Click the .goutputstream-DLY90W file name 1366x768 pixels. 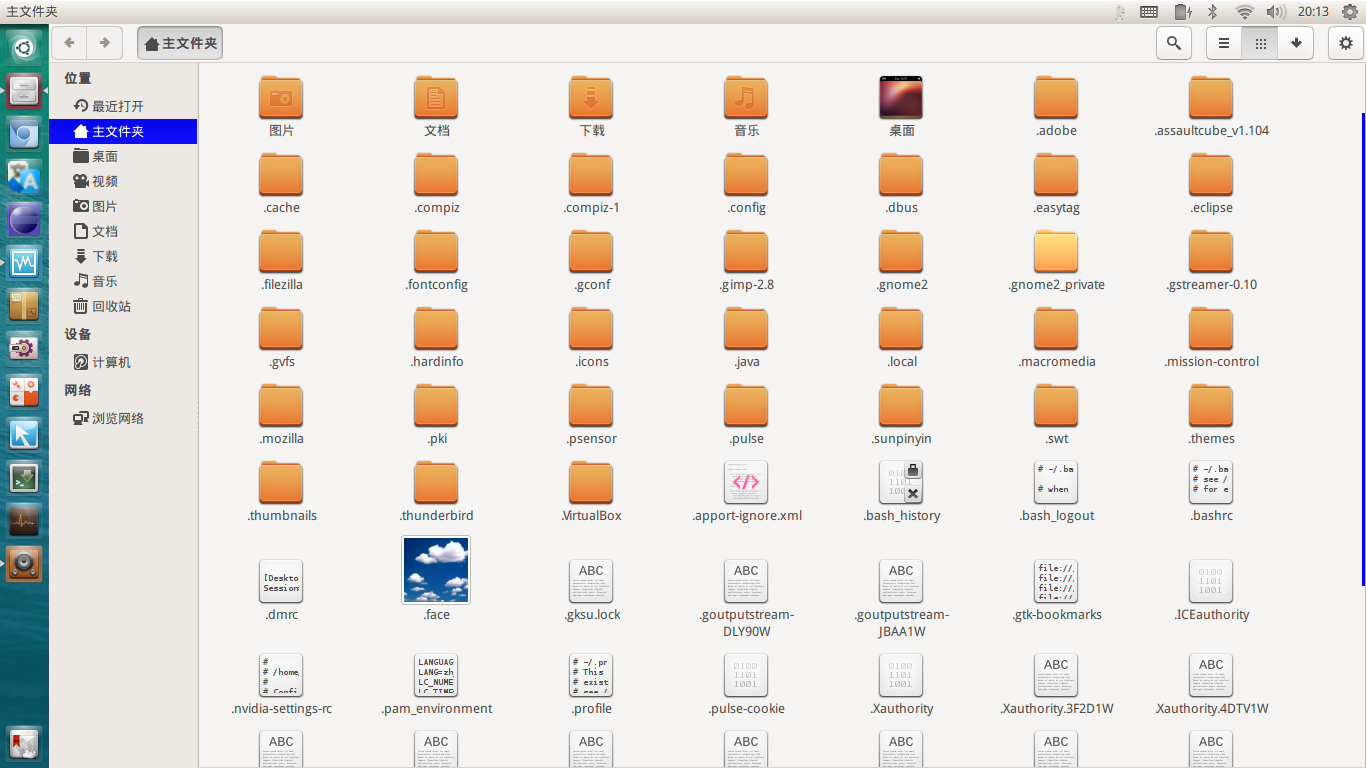coord(746,623)
